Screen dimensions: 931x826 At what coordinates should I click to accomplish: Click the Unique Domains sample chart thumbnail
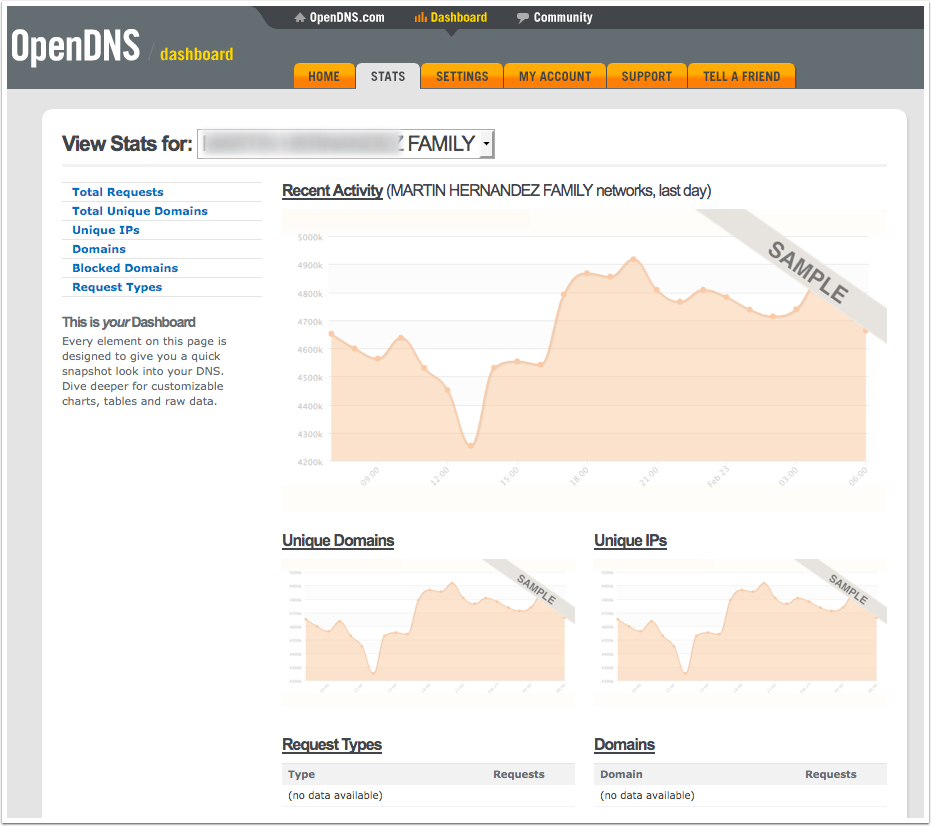tap(428, 632)
